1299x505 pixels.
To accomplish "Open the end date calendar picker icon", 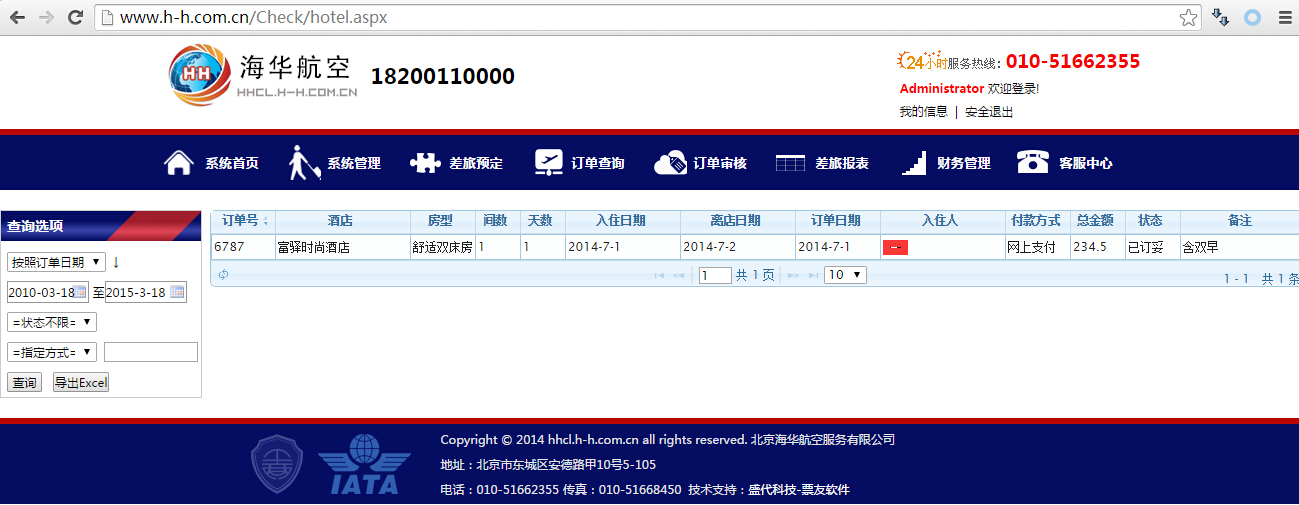I will (x=178, y=292).
